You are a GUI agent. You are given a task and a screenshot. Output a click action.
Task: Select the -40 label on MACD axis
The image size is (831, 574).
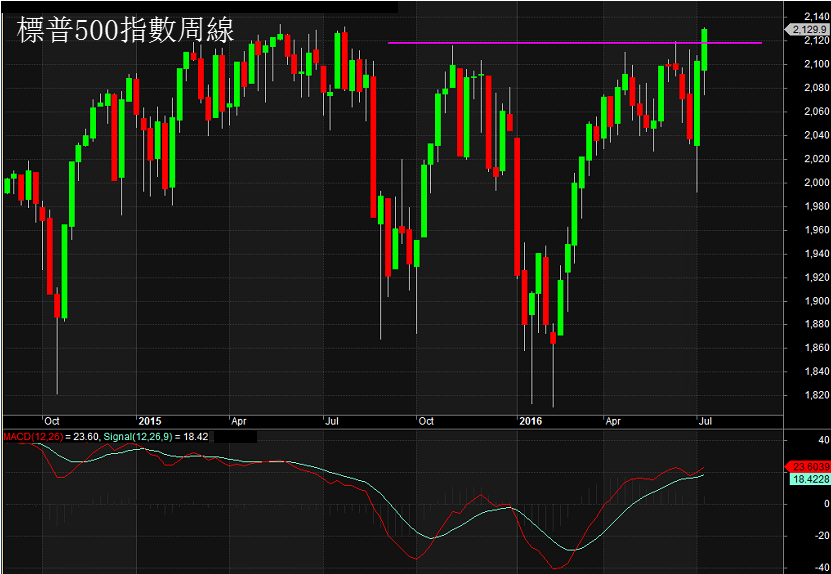(822, 568)
